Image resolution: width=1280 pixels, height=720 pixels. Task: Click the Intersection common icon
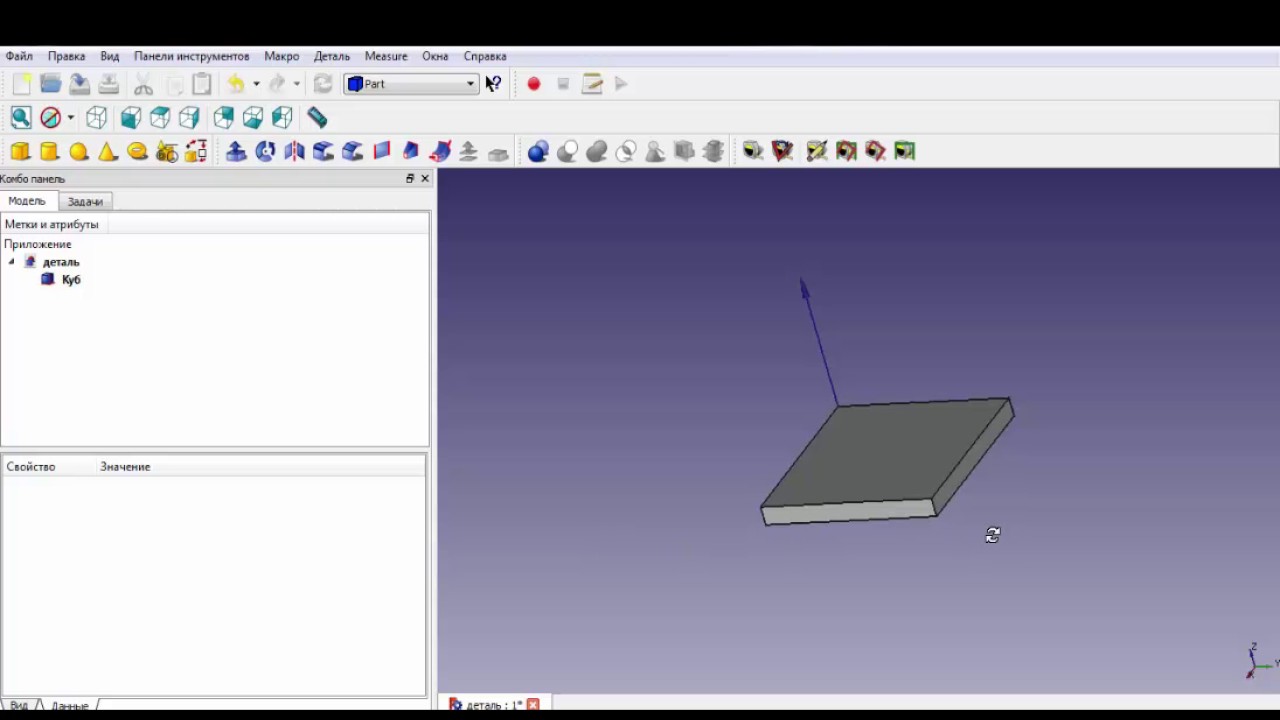click(626, 151)
